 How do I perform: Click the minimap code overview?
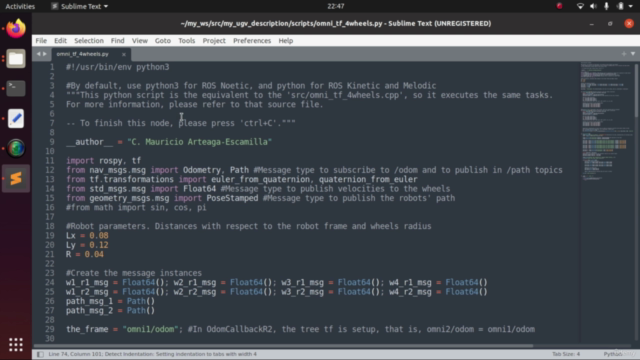[606, 122]
